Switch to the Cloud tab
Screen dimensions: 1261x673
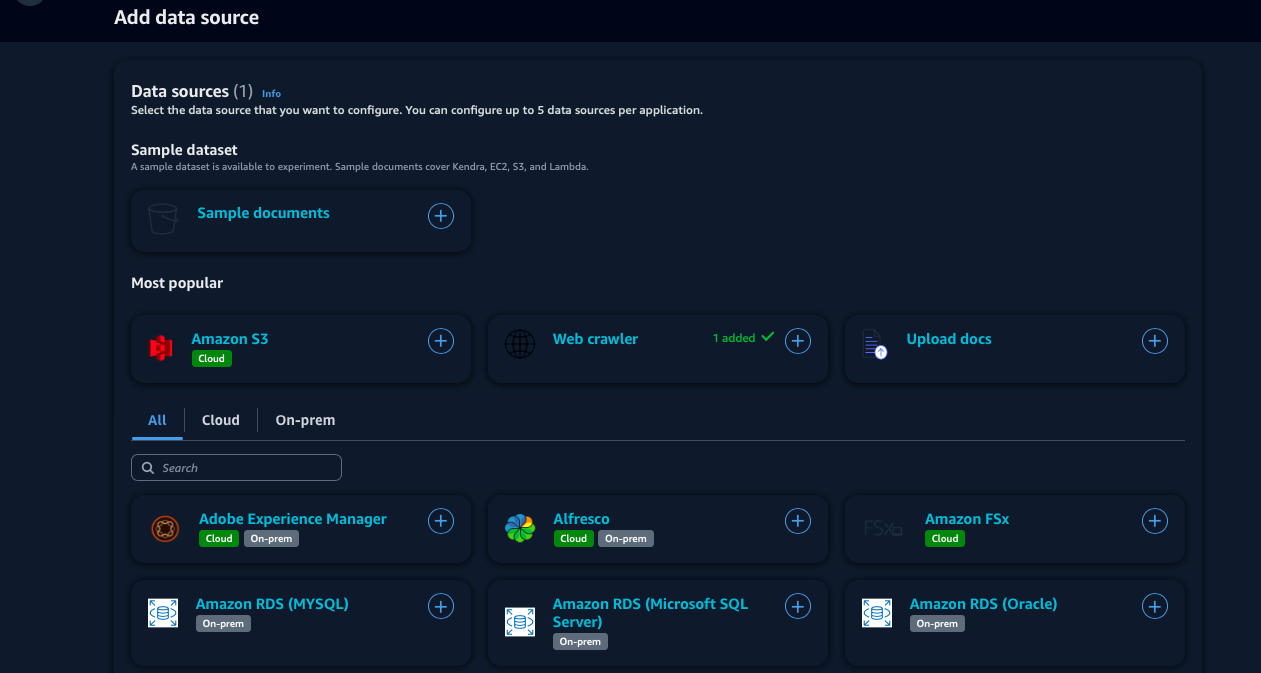221,420
